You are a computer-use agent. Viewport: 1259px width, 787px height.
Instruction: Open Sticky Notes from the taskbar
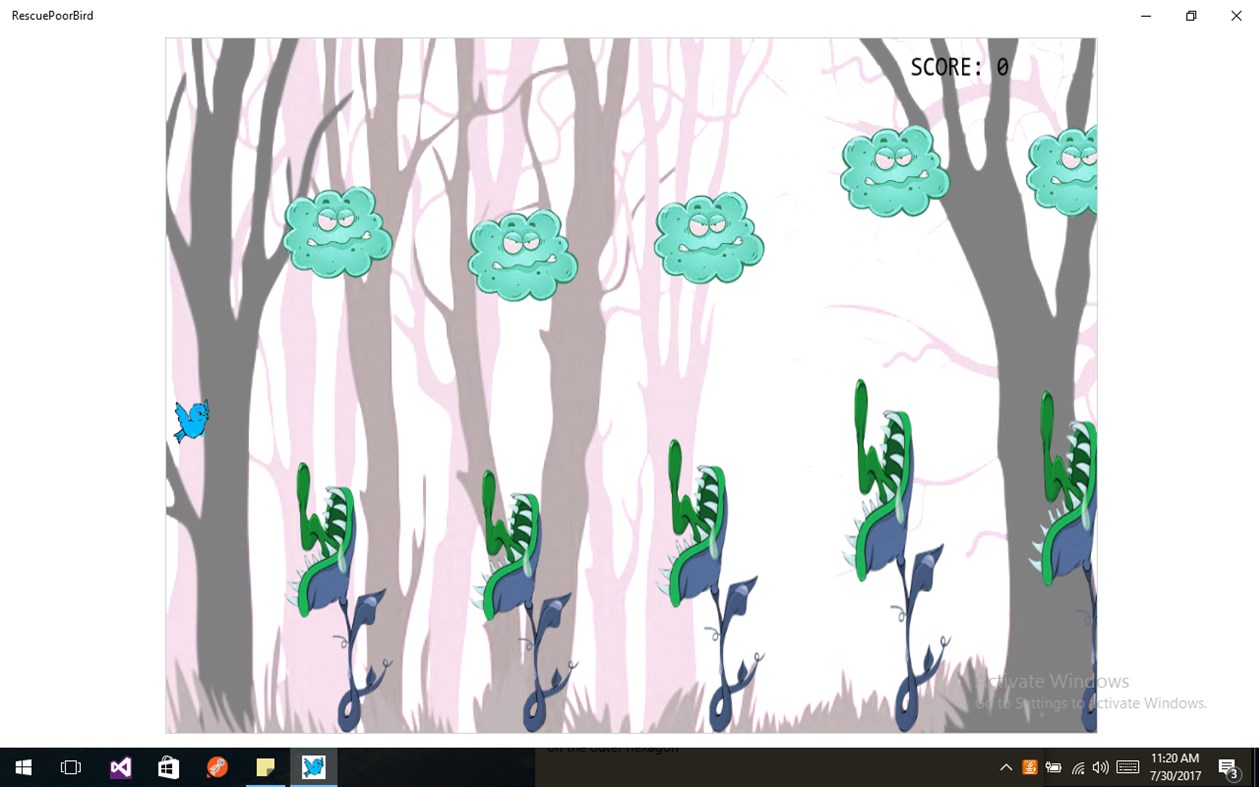click(264, 767)
